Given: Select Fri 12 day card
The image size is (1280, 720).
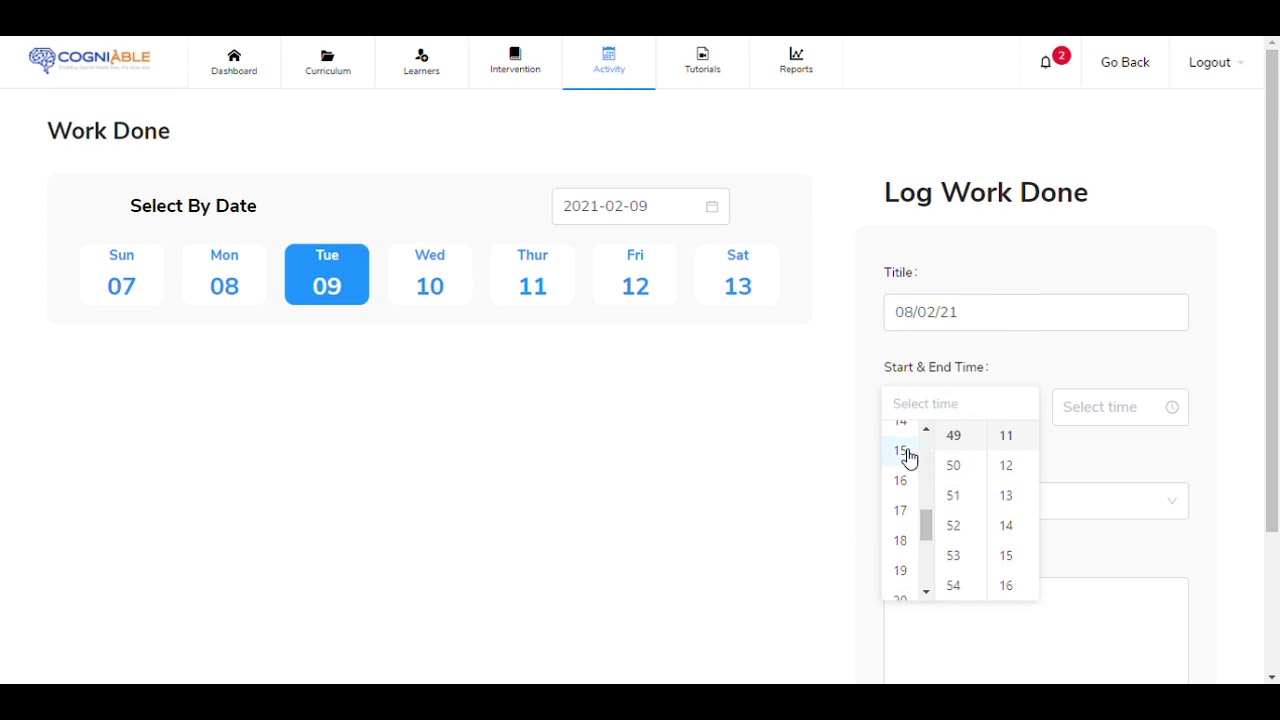Looking at the screenshot, I should click(x=635, y=274).
